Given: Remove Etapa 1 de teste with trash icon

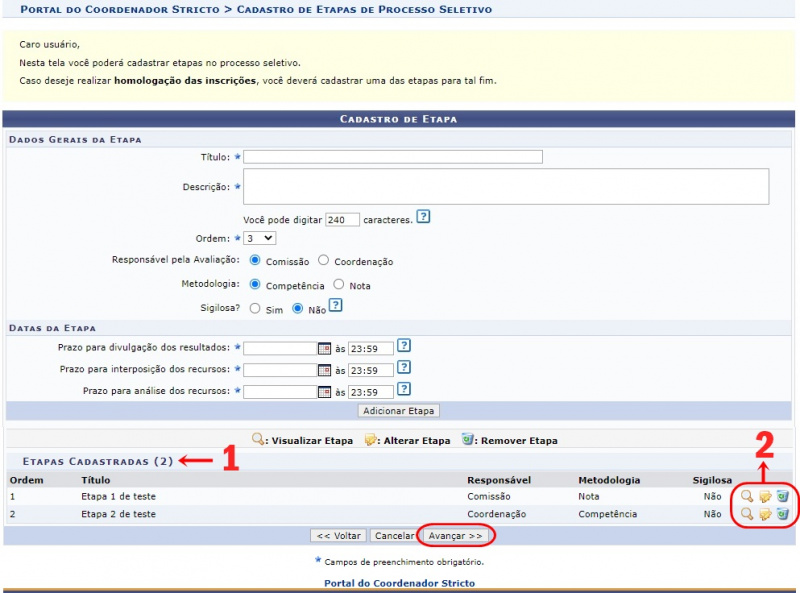Looking at the screenshot, I should [x=783, y=496].
